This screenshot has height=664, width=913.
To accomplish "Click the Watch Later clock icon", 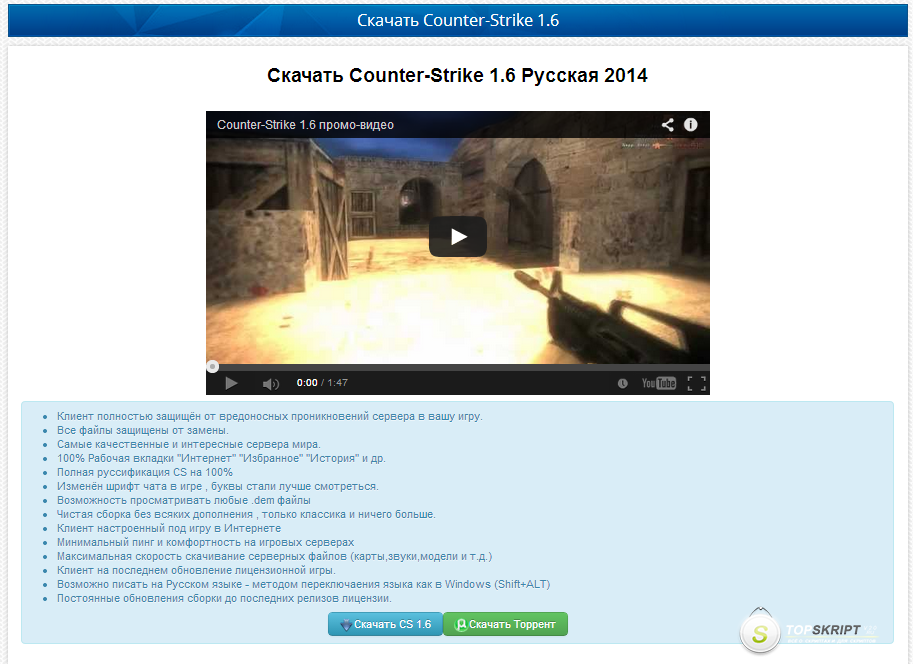I will coord(622,383).
